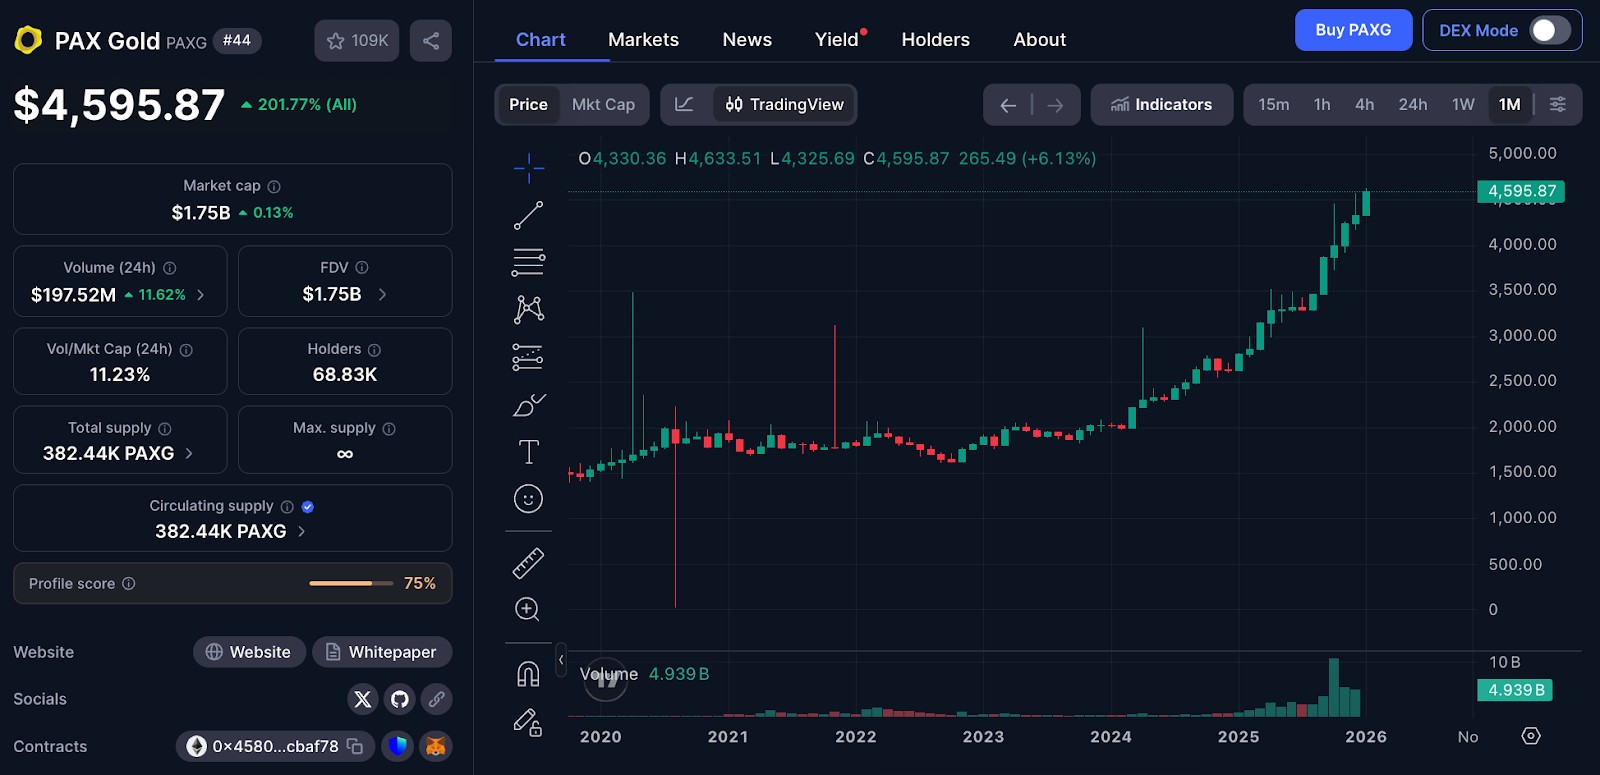Click the 4.939B volume axis label
The width and height of the screenshot is (1600, 775).
coord(1516,690)
